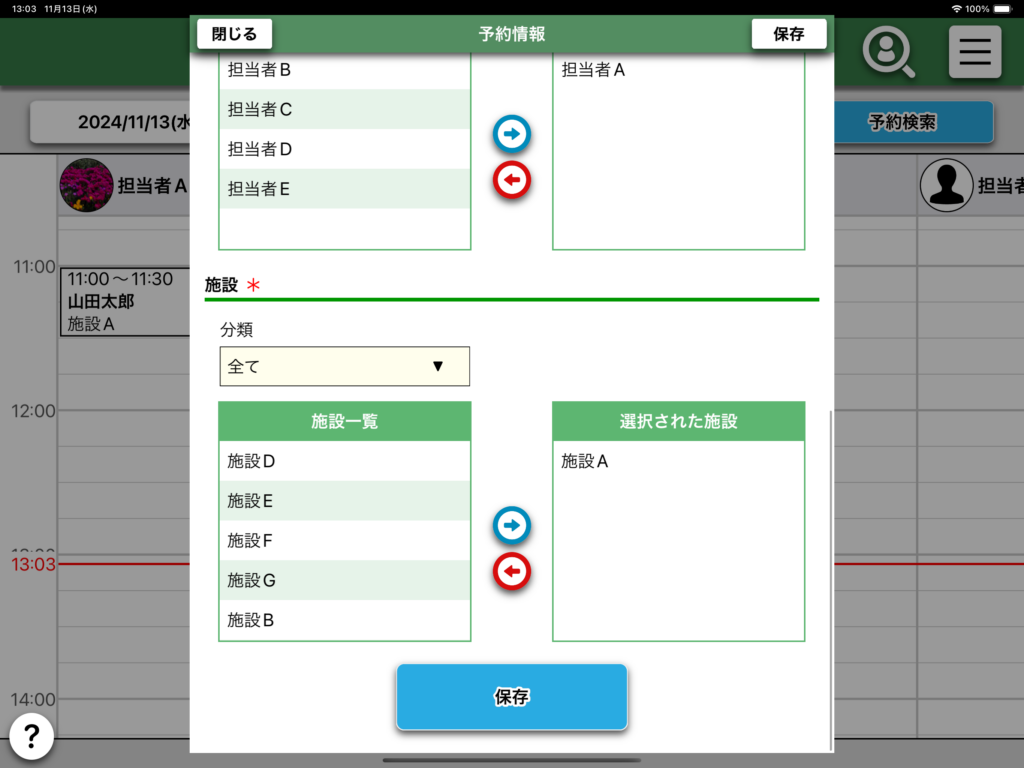Open the customer search magnifier icon
Image resolution: width=1024 pixels, height=768 pixels.
point(888,52)
